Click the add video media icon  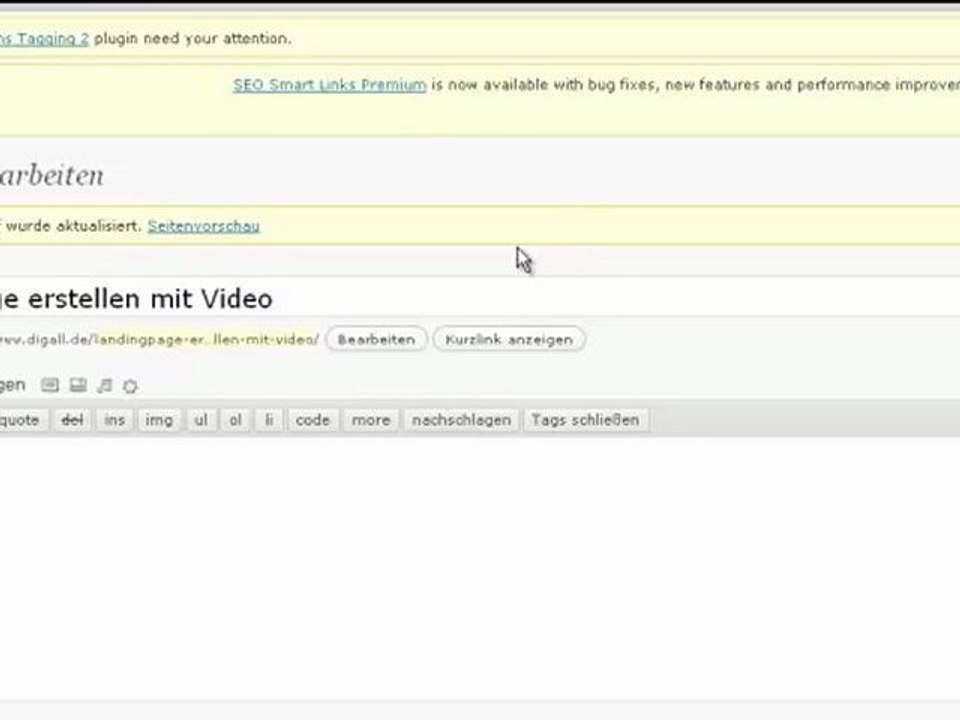pos(78,385)
